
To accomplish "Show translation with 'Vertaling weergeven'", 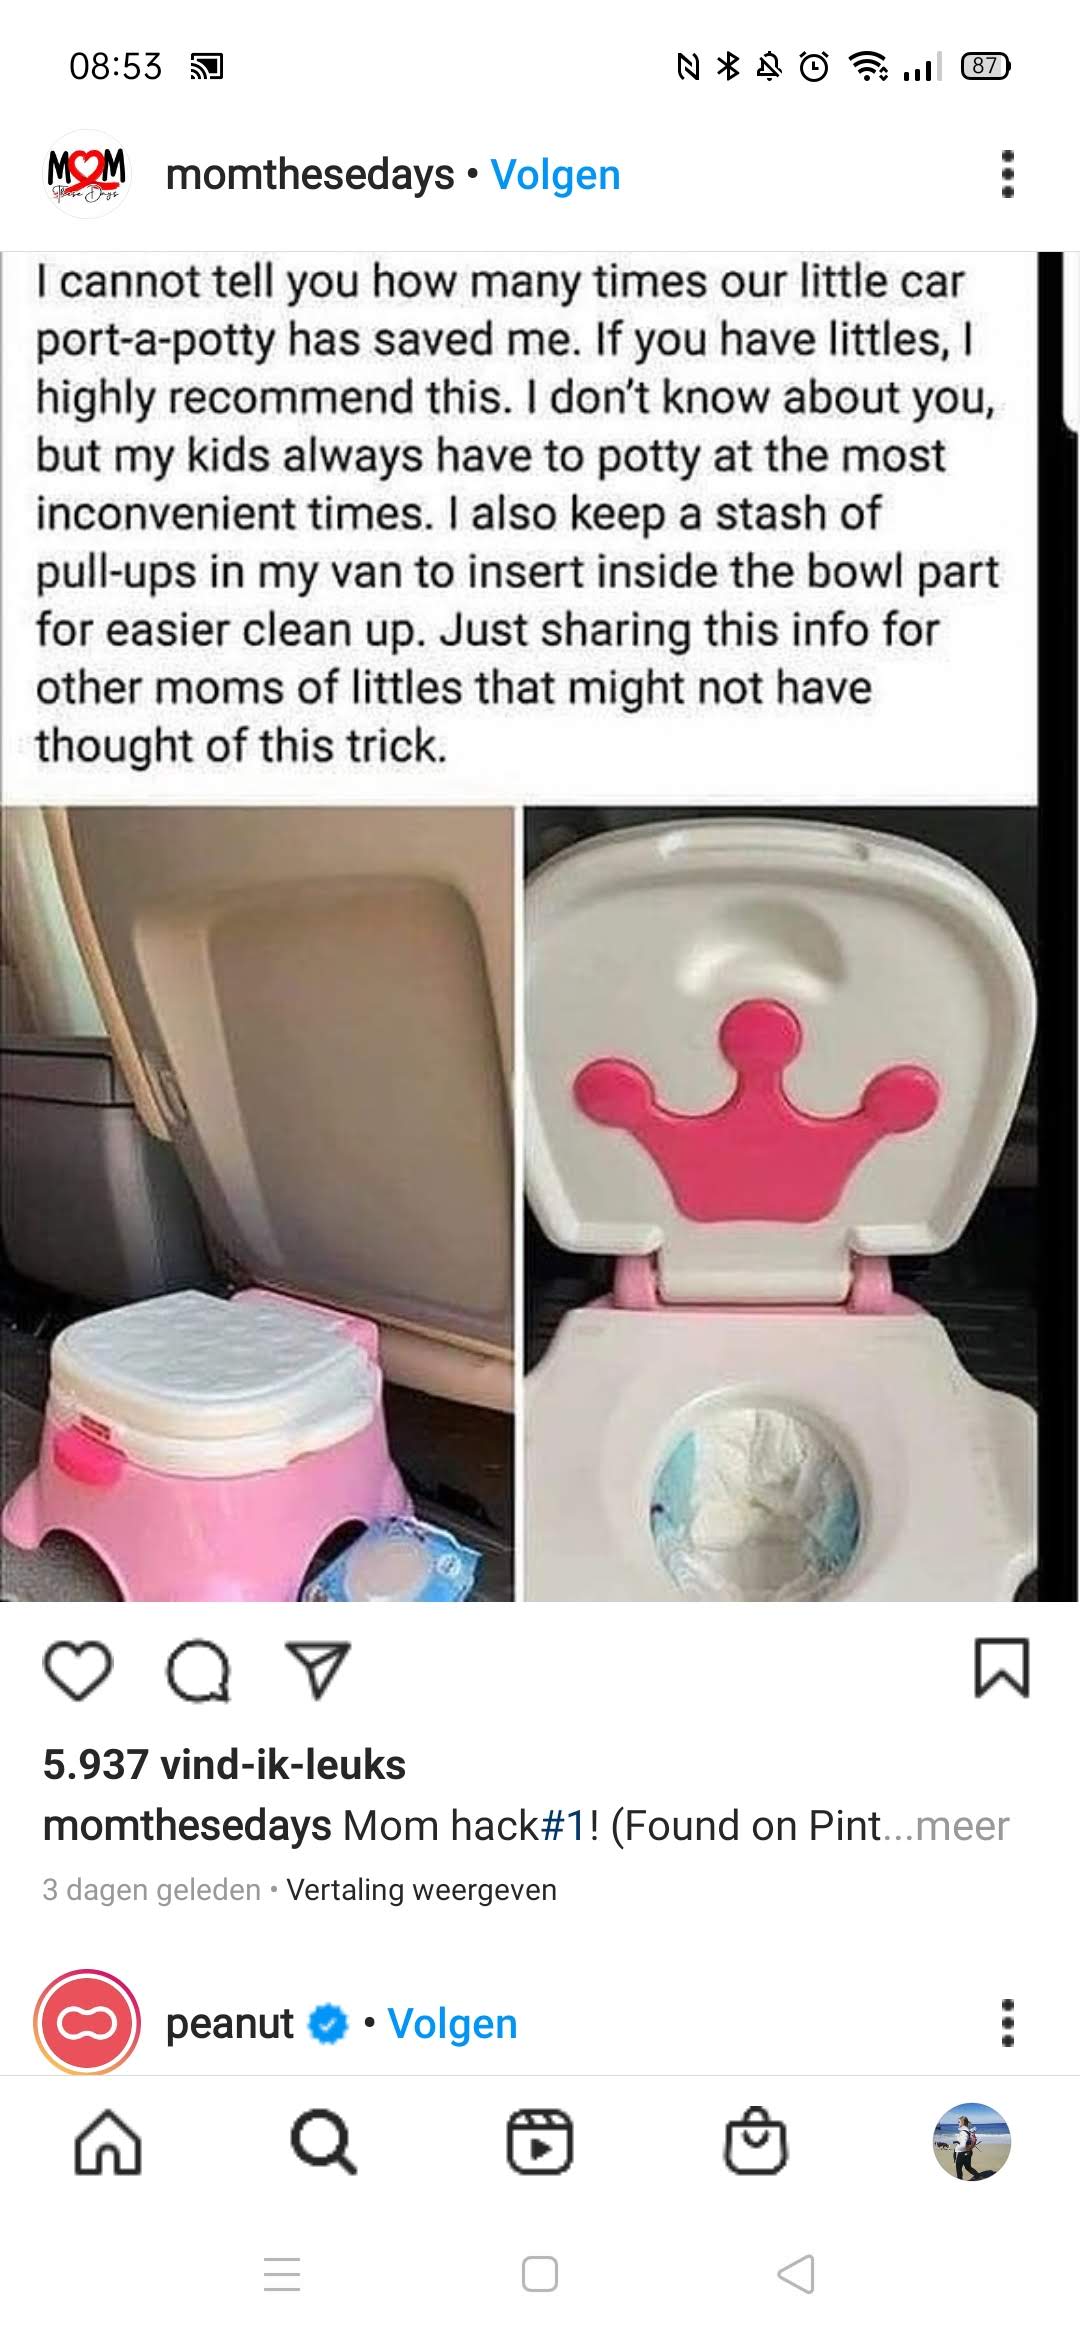I will pyautogui.click(x=421, y=1890).
